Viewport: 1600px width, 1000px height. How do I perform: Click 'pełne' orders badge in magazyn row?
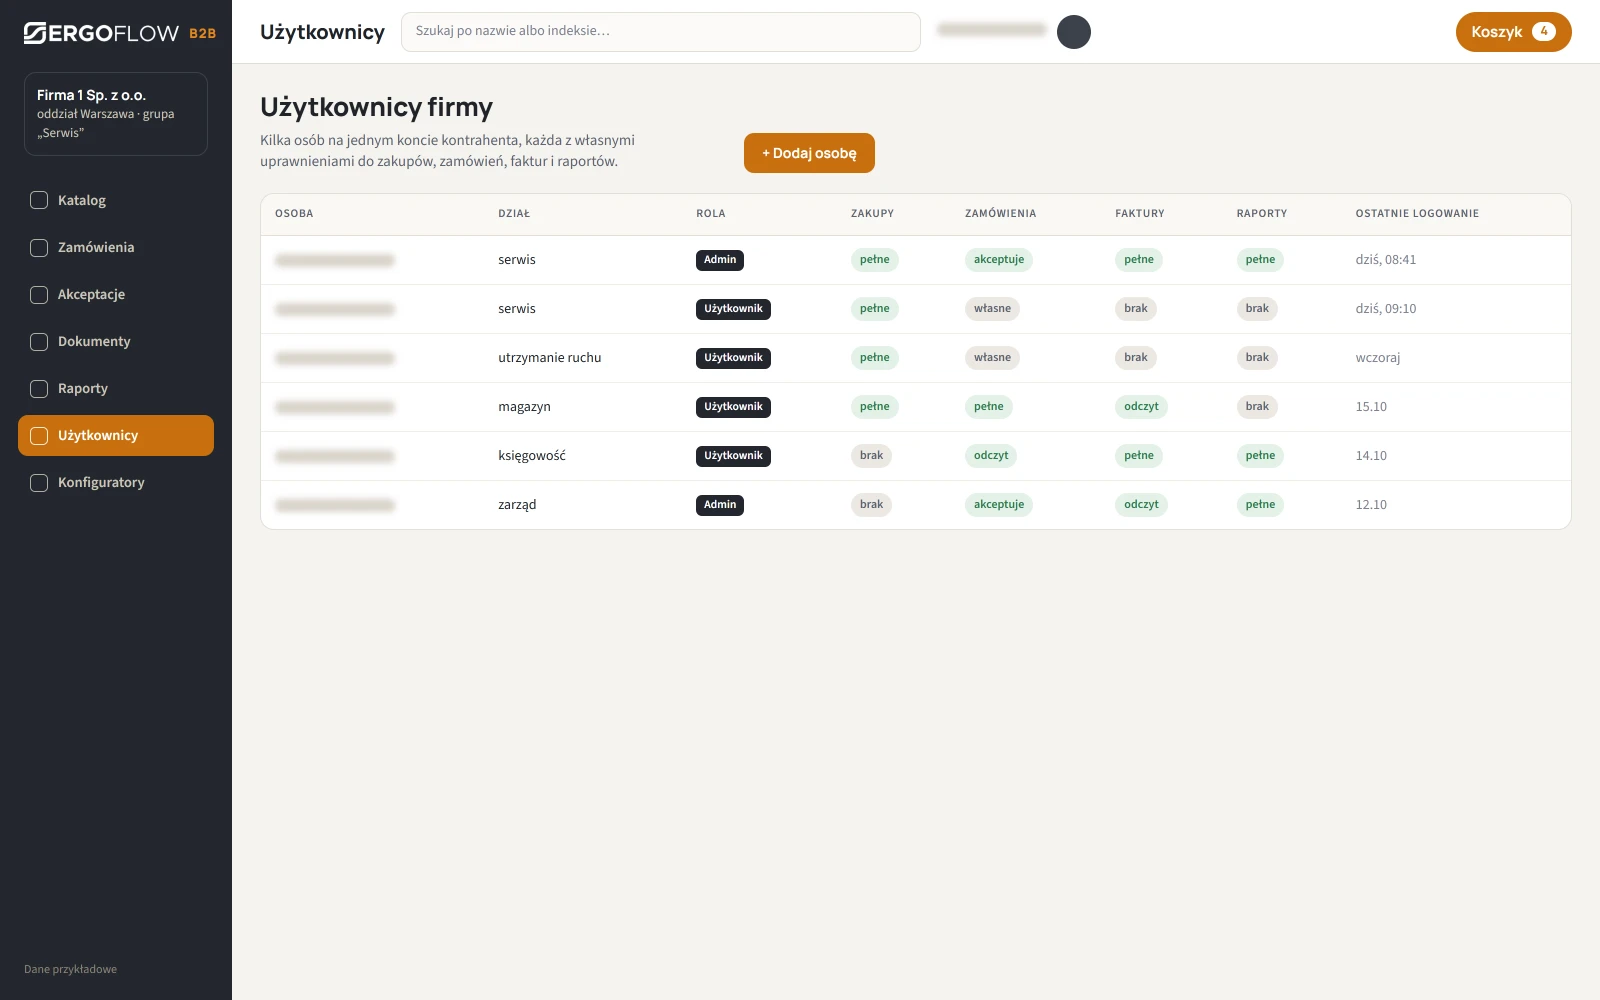[989, 407]
